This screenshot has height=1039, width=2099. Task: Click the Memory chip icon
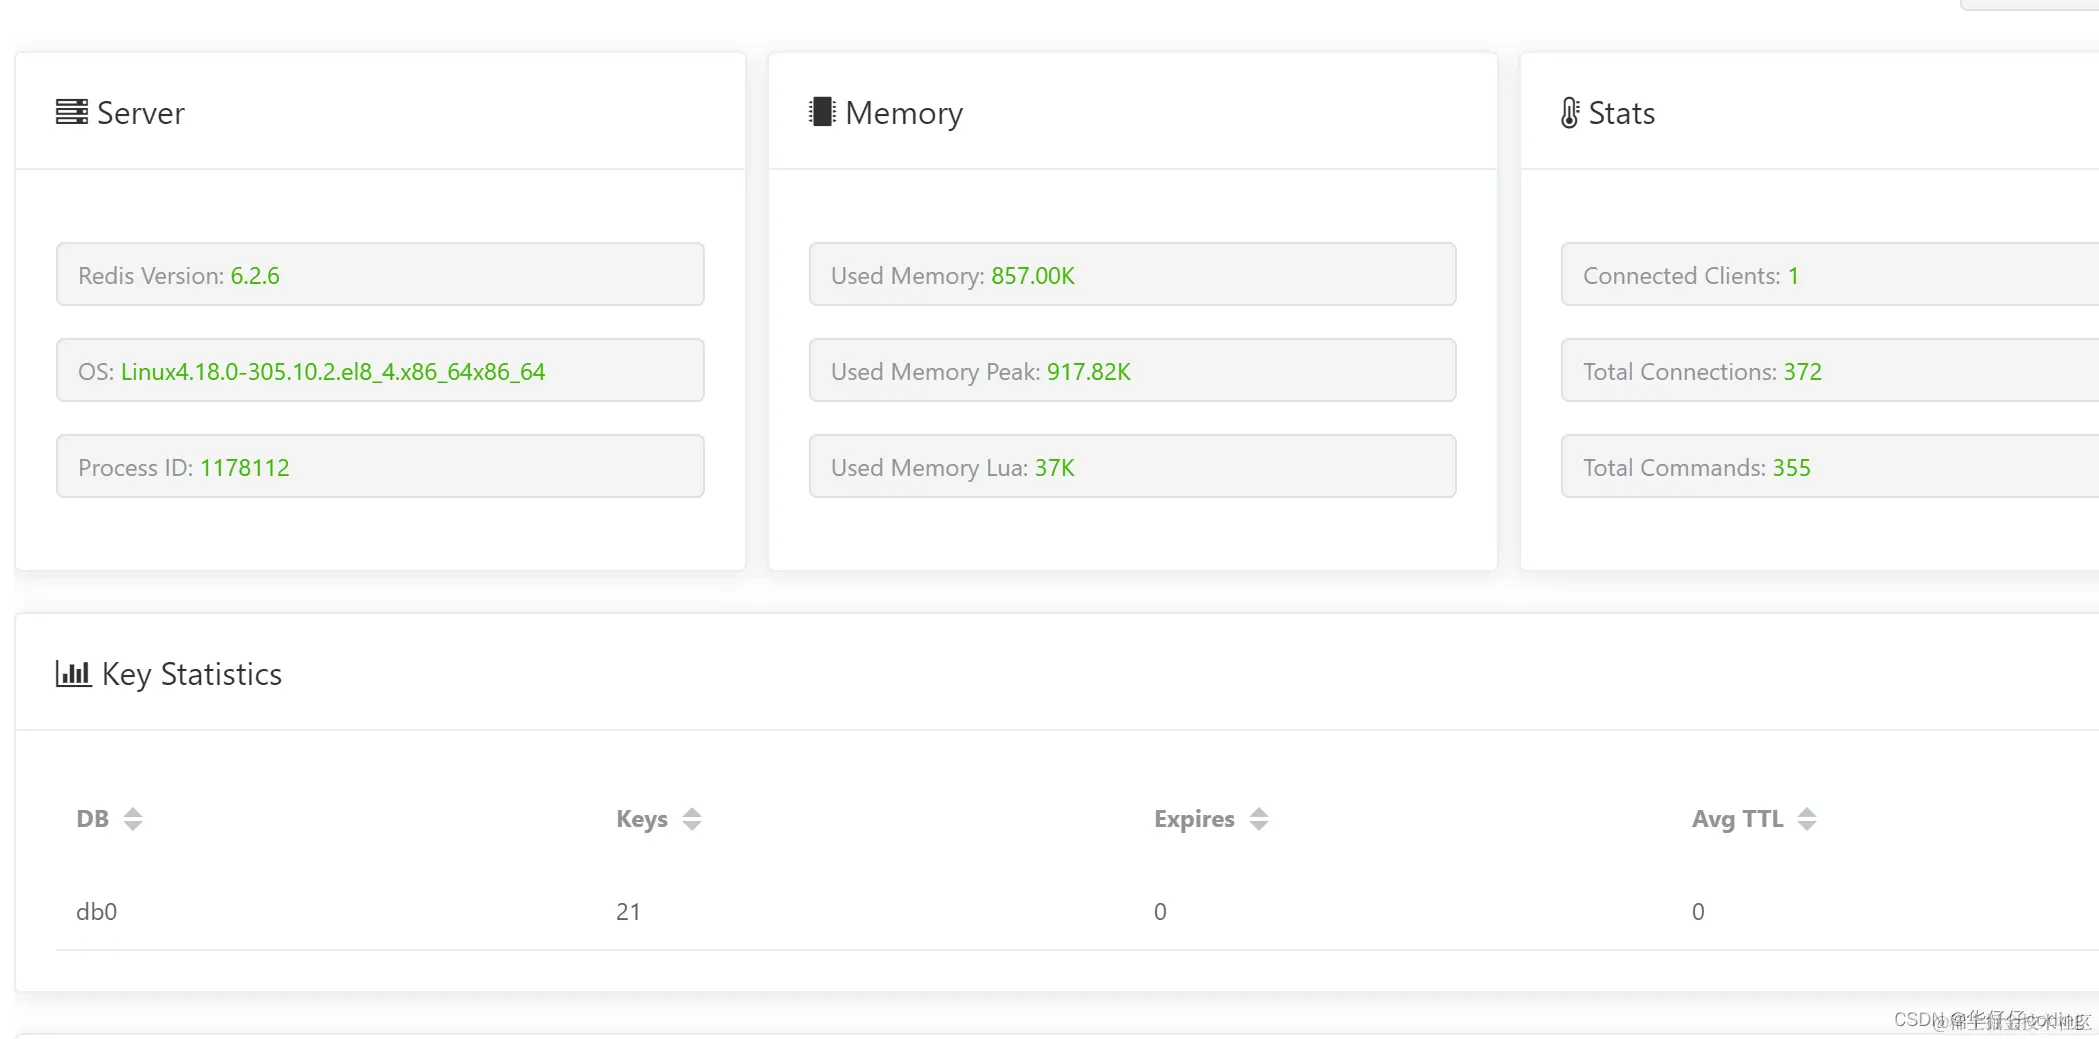pyautogui.click(x=822, y=112)
